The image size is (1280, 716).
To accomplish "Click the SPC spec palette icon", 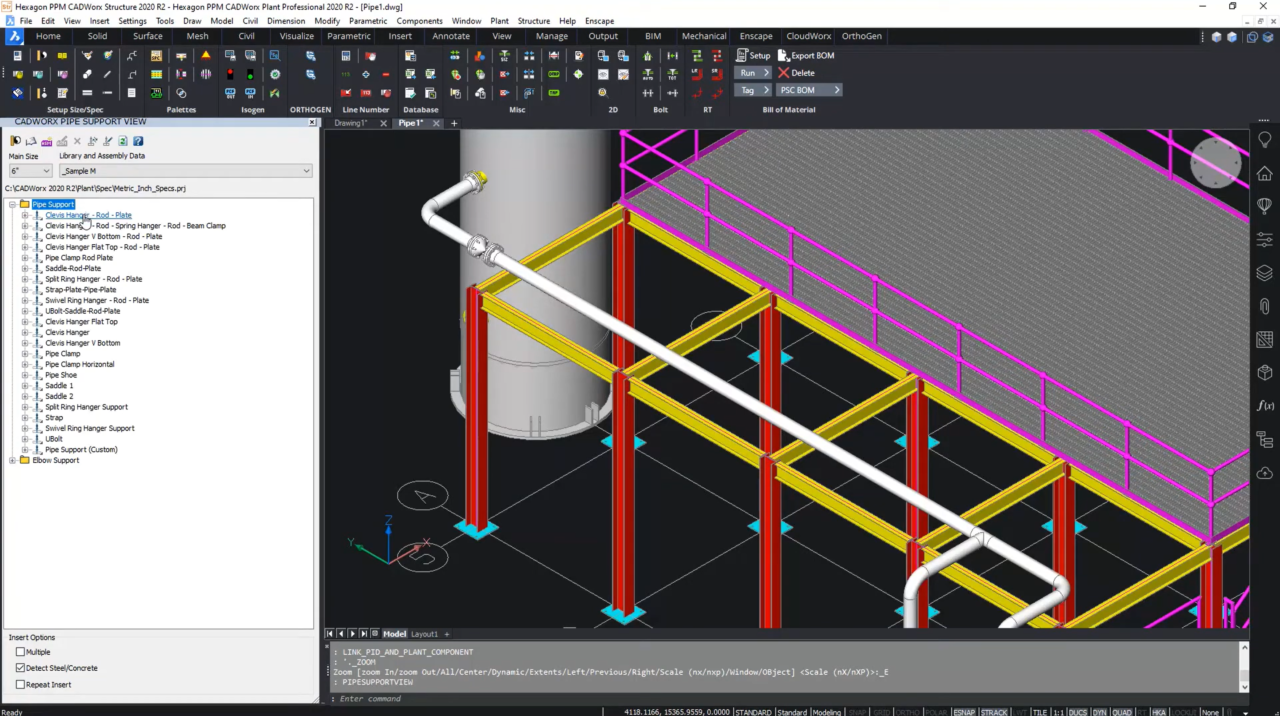I will coord(156,55).
